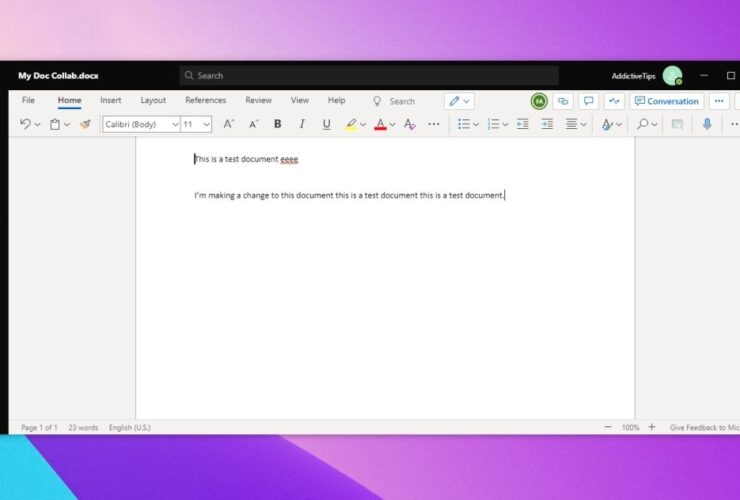Select the Home tab
The width and height of the screenshot is (740, 500).
pyautogui.click(x=69, y=100)
